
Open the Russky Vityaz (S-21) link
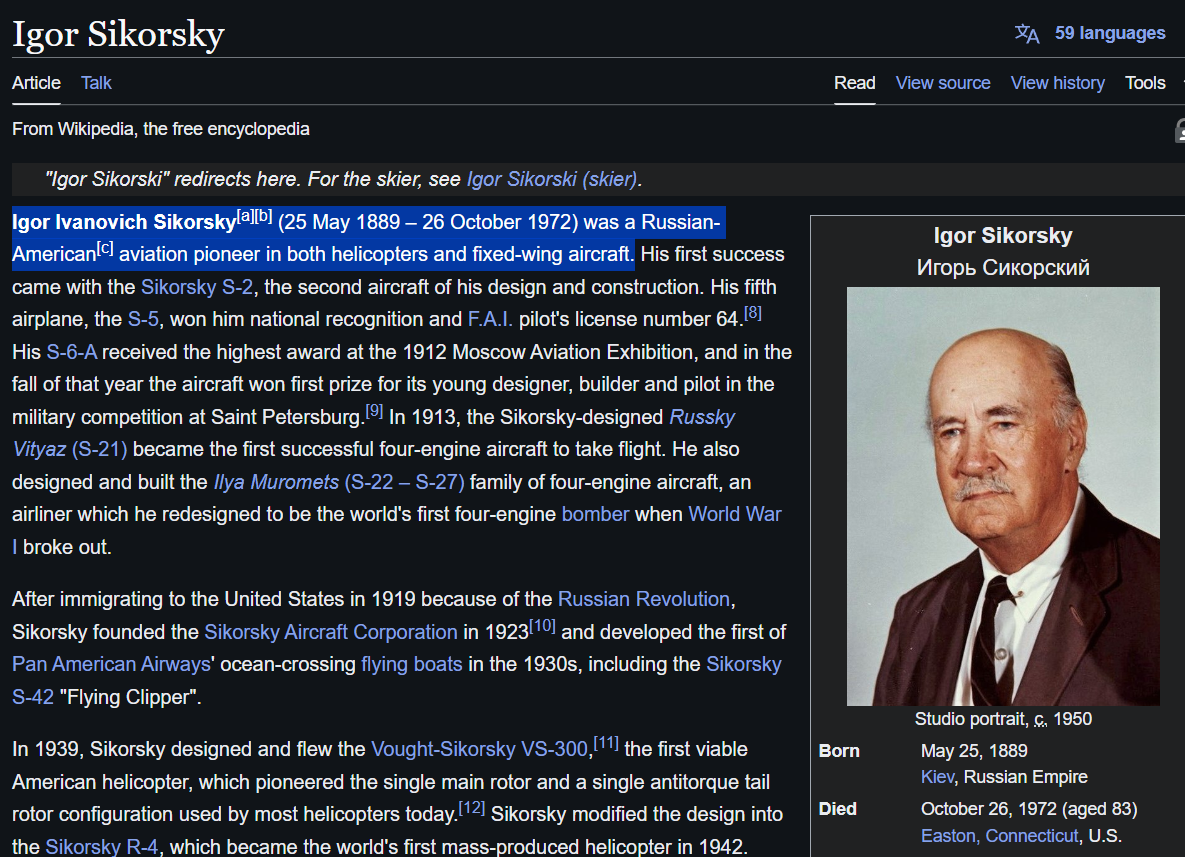[701, 417]
